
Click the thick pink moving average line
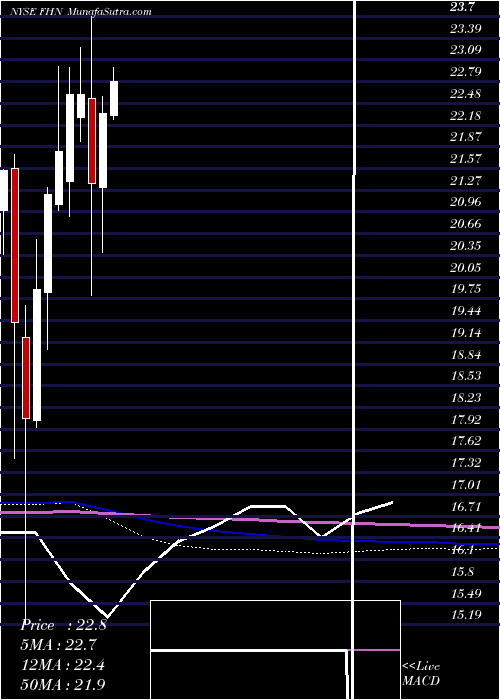[x=250, y=520]
